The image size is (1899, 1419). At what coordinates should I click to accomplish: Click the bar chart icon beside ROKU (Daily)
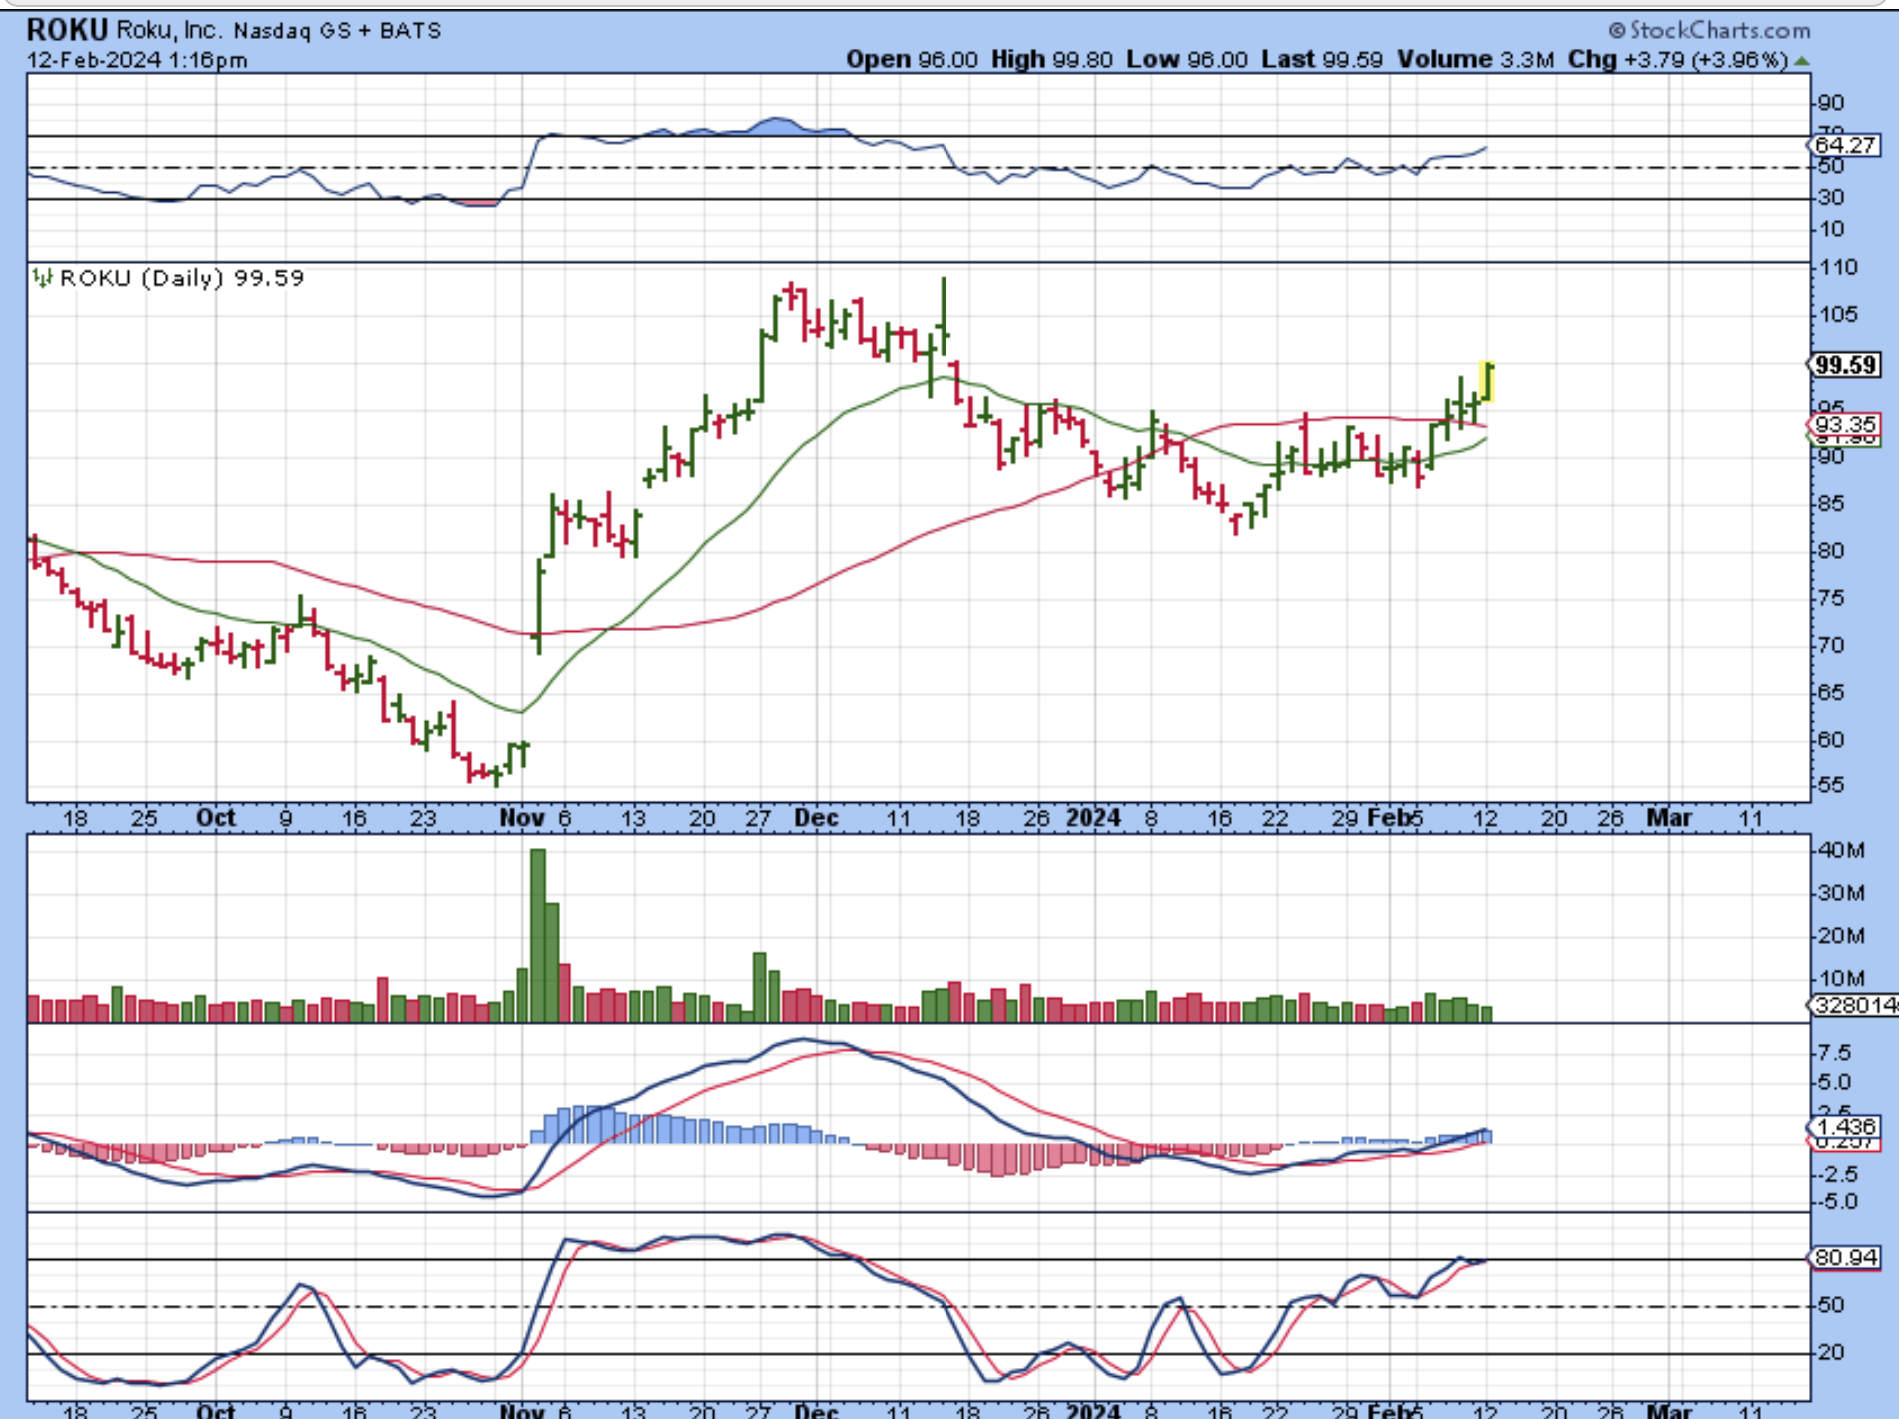click(42, 278)
